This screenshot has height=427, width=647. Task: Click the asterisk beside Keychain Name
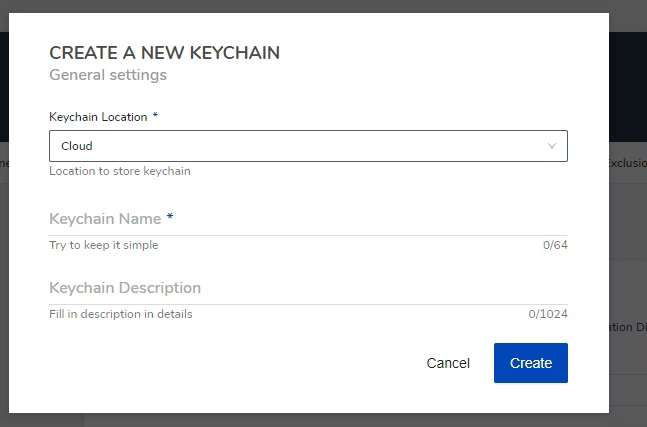[x=170, y=217]
